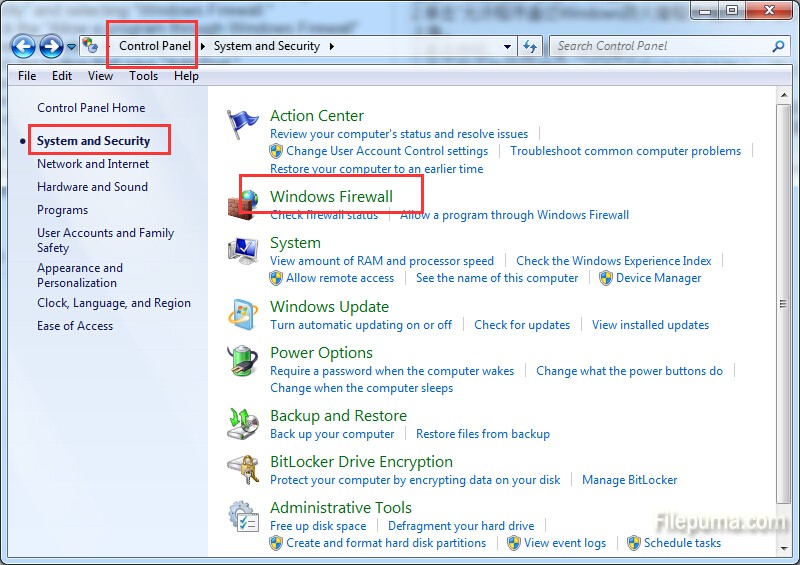This screenshot has height=565, width=800.
Task: Click the System computer icon
Action: 243,252
